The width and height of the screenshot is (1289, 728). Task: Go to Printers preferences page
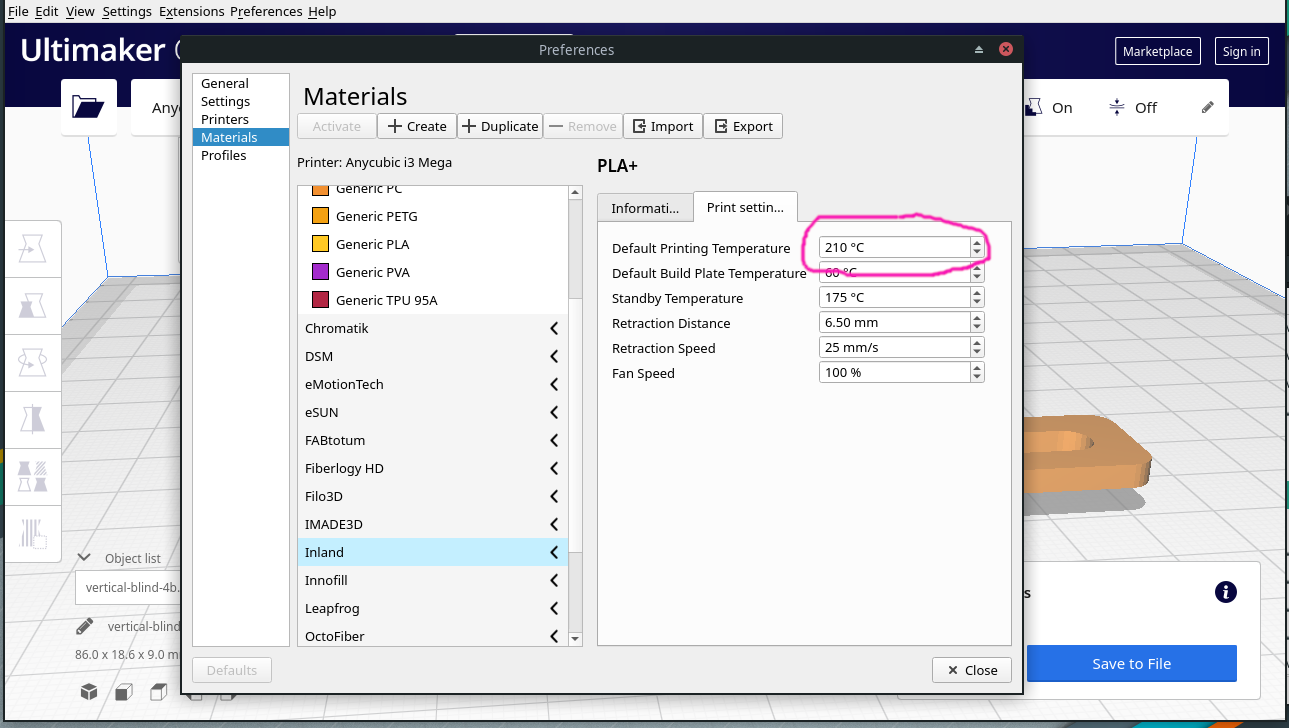tap(240, 119)
